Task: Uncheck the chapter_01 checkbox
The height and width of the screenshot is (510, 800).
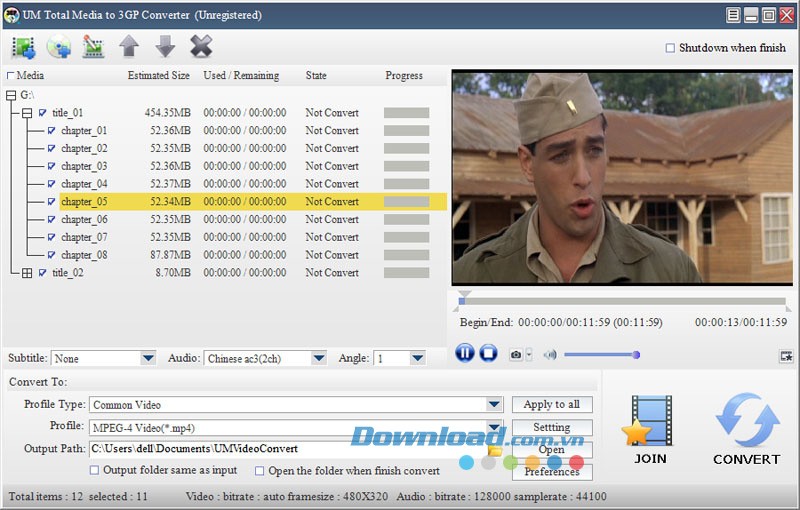Action: coord(51,131)
